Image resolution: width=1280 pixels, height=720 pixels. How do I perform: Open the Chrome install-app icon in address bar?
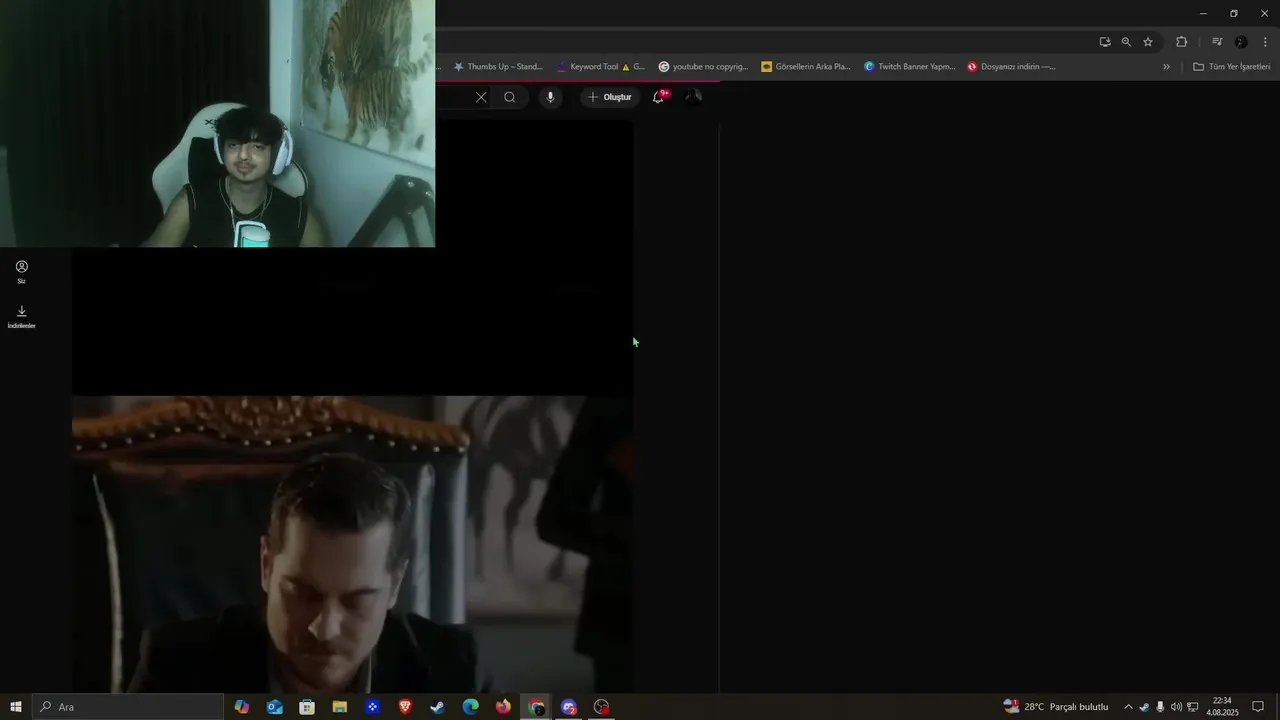tap(1105, 42)
